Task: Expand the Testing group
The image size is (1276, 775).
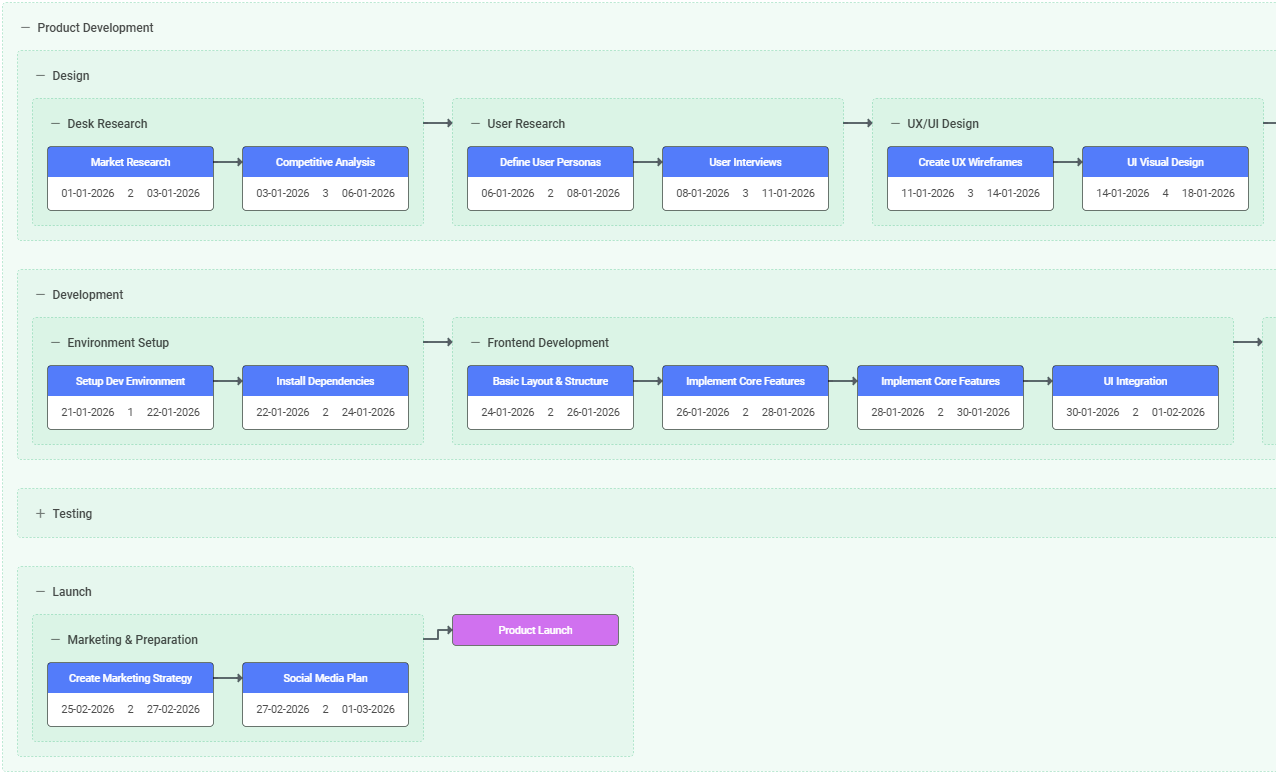Action: click(x=41, y=514)
